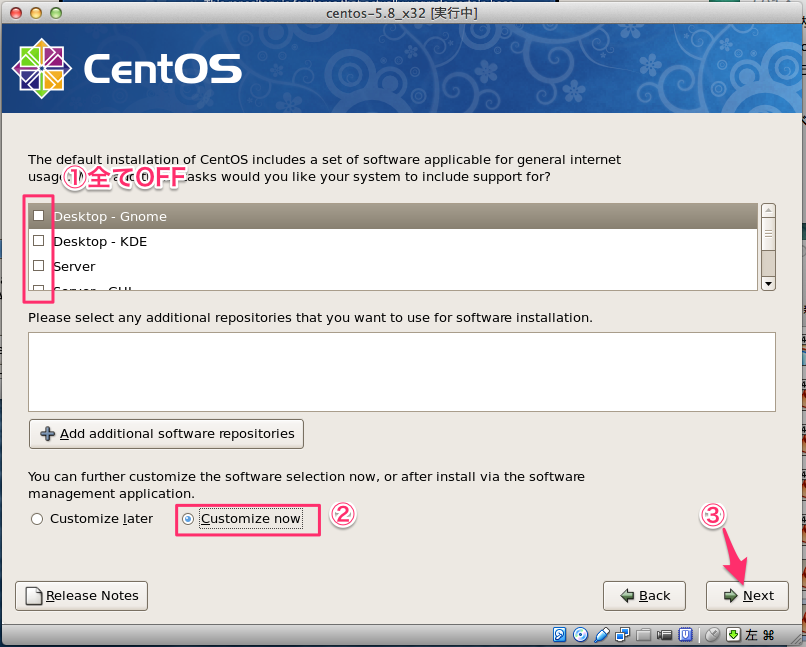Screen dimensions: 806x647
Task: Click the virtualization CPU chip status icon
Action: [x=685, y=635]
